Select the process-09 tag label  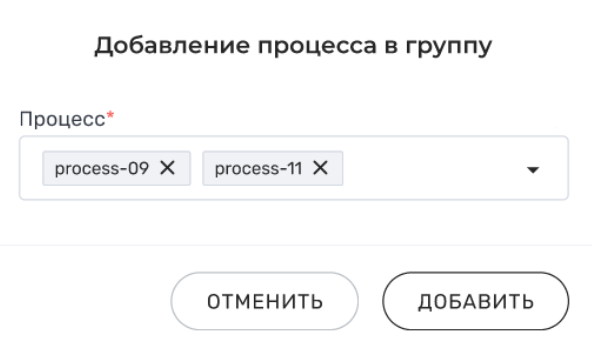pos(102,168)
